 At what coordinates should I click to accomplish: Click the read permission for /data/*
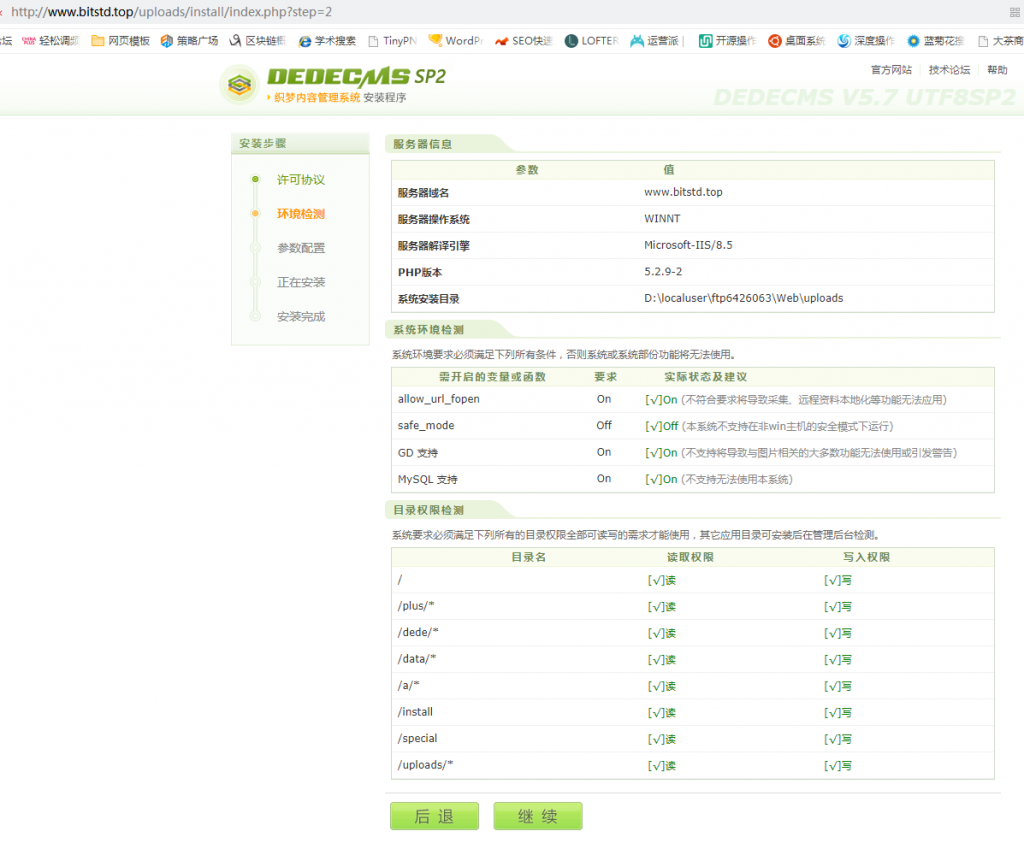(x=662, y=660)
